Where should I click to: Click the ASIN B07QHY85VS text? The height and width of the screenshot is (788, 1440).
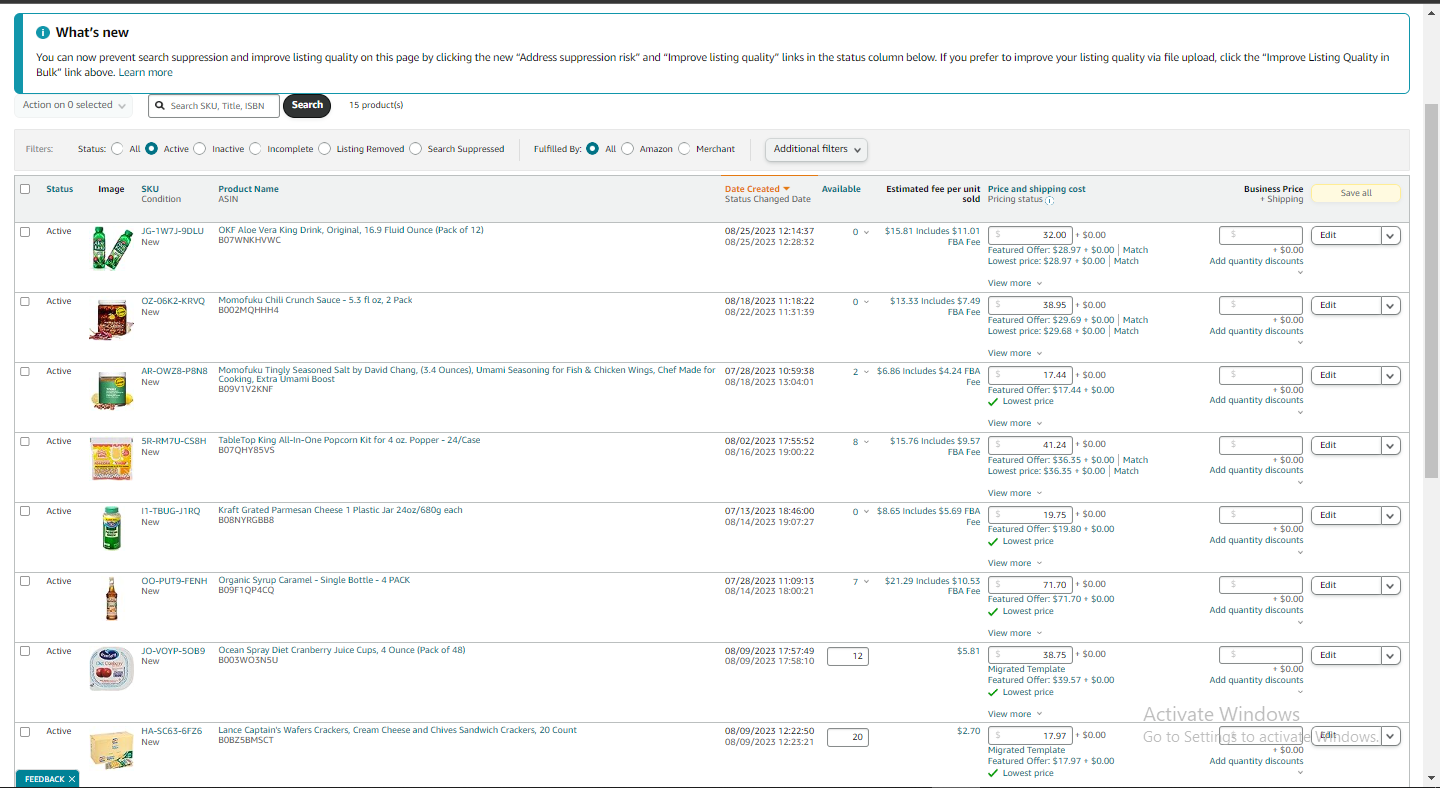246,450
